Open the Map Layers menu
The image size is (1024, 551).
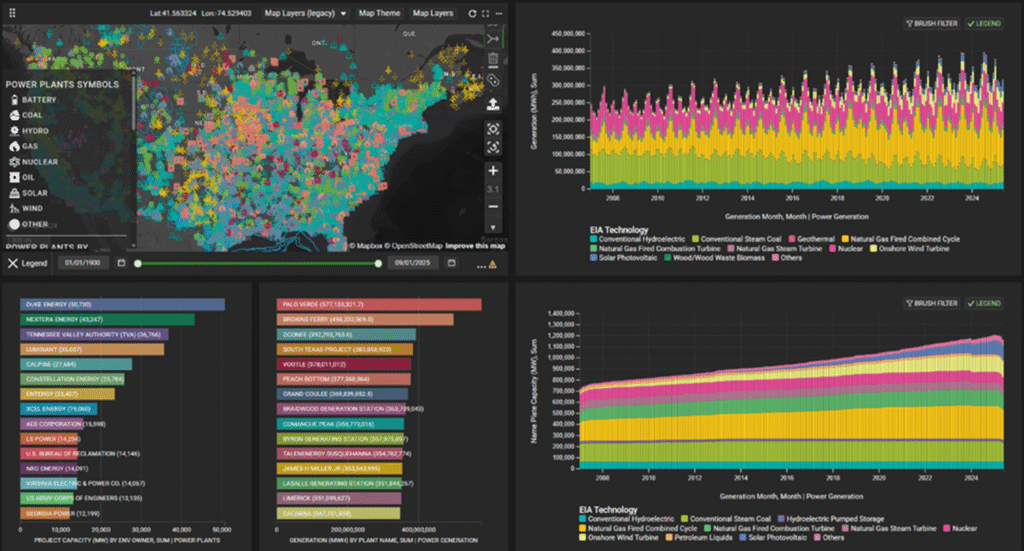[432, 14]
